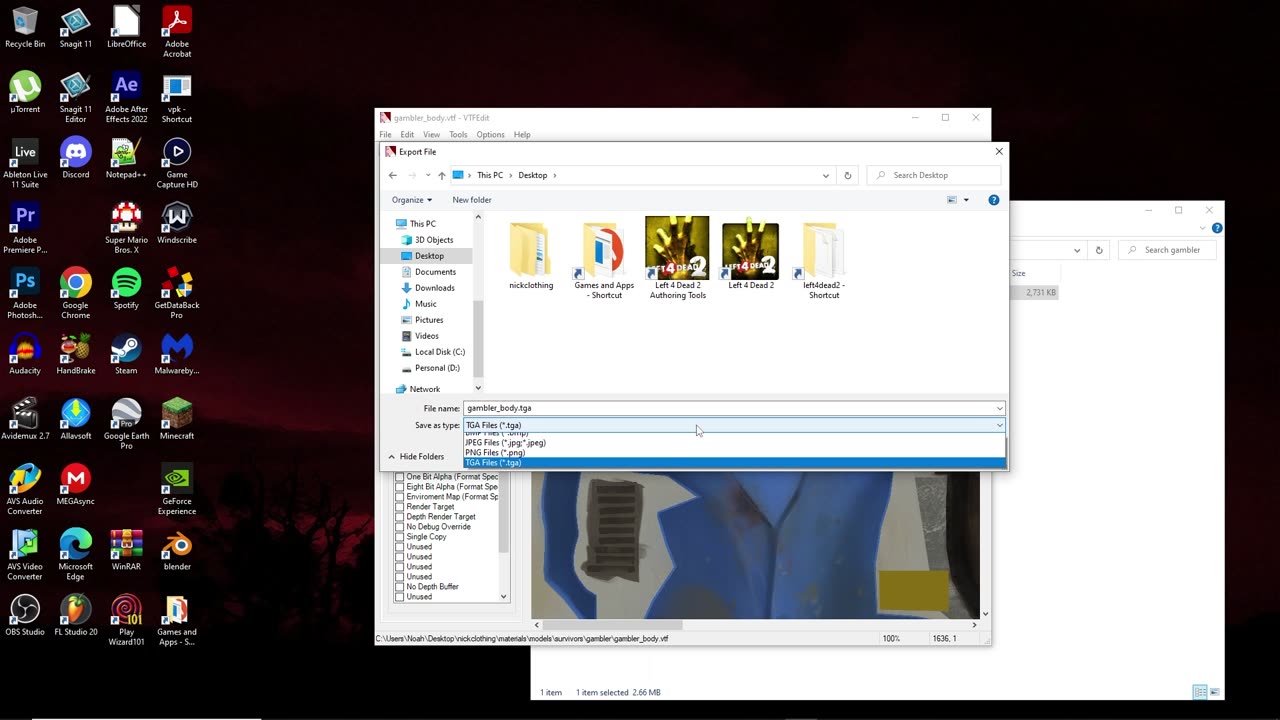Screen dimensions: 1280x720
Task: Open the Organize dropdown menu
Action: coord(412,200)
